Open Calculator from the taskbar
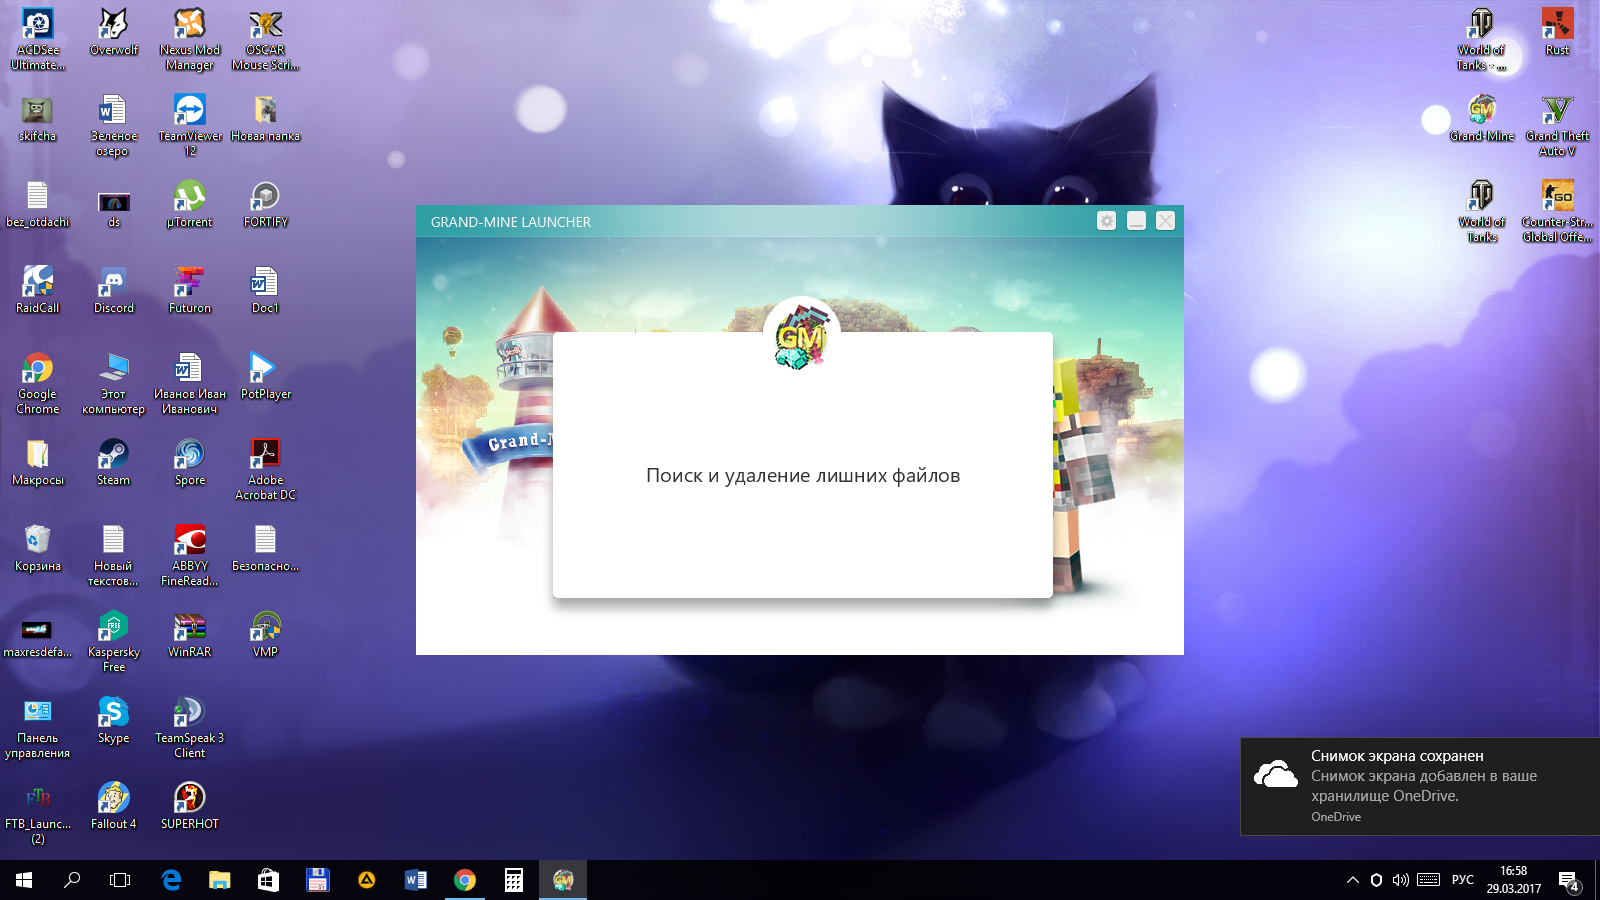The image size is (1600, 900). pyautogui.click(x=514, y=880)
